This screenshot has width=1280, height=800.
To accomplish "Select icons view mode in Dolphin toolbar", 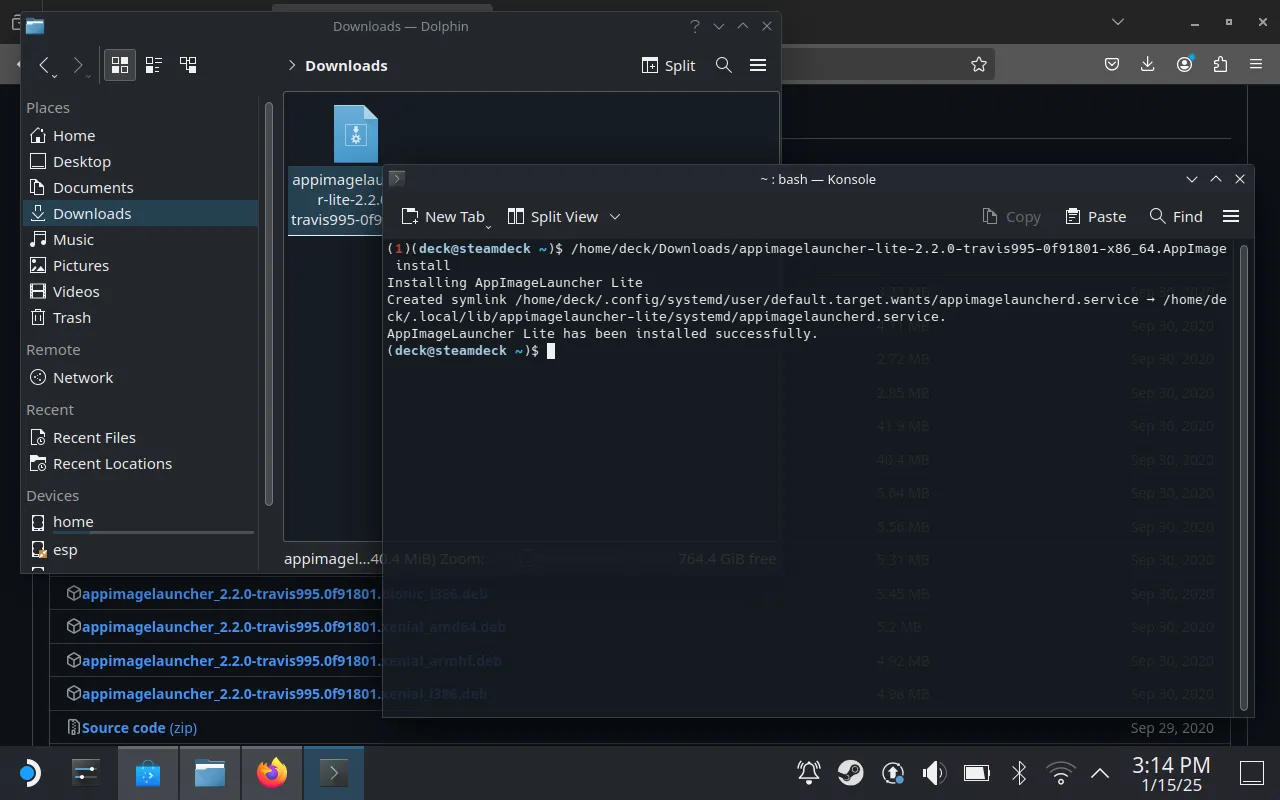I will 119,64.
